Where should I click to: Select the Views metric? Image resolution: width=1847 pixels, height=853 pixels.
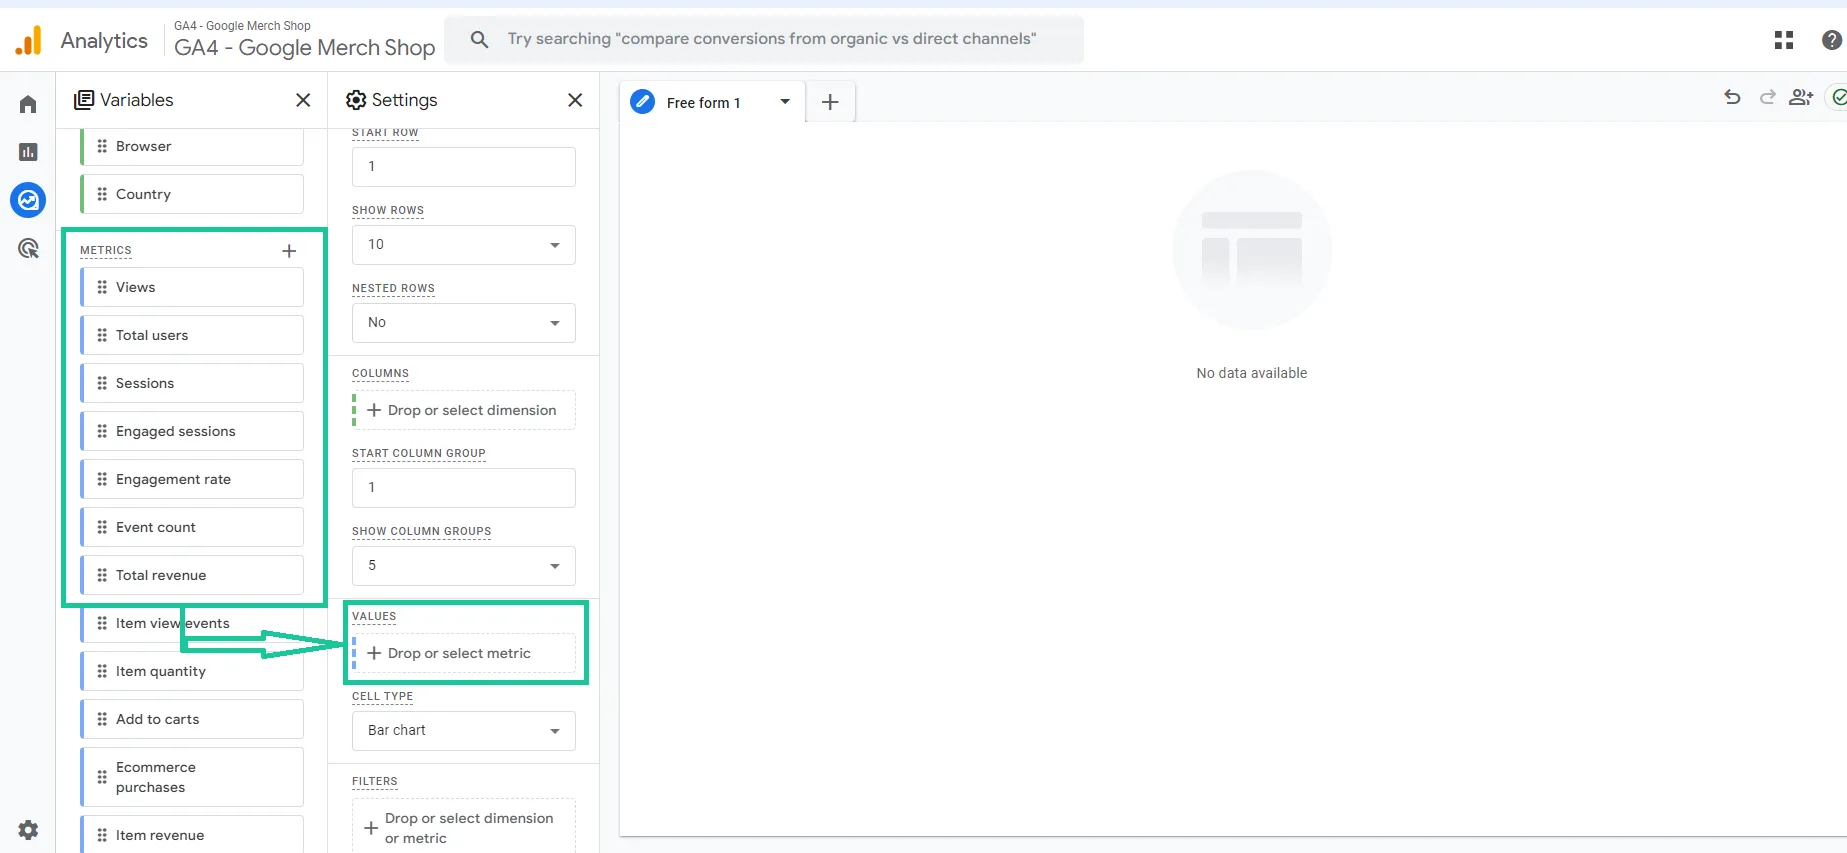tap(192, 287)
